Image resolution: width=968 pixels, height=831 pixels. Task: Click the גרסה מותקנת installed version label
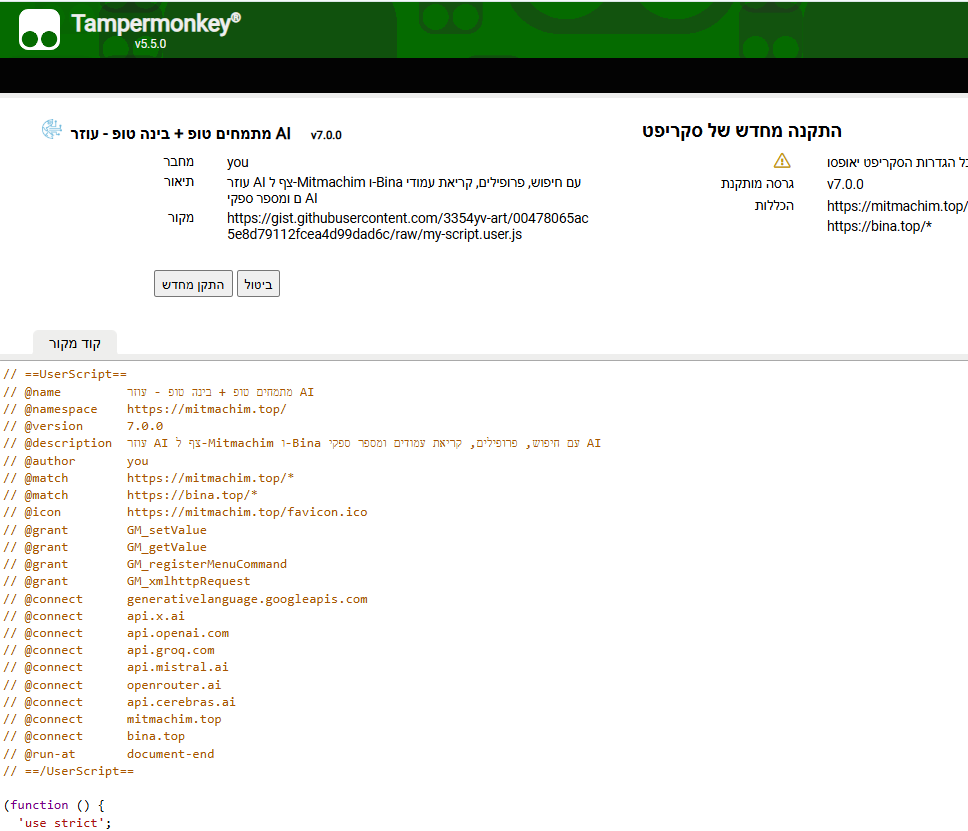point(757,183)
